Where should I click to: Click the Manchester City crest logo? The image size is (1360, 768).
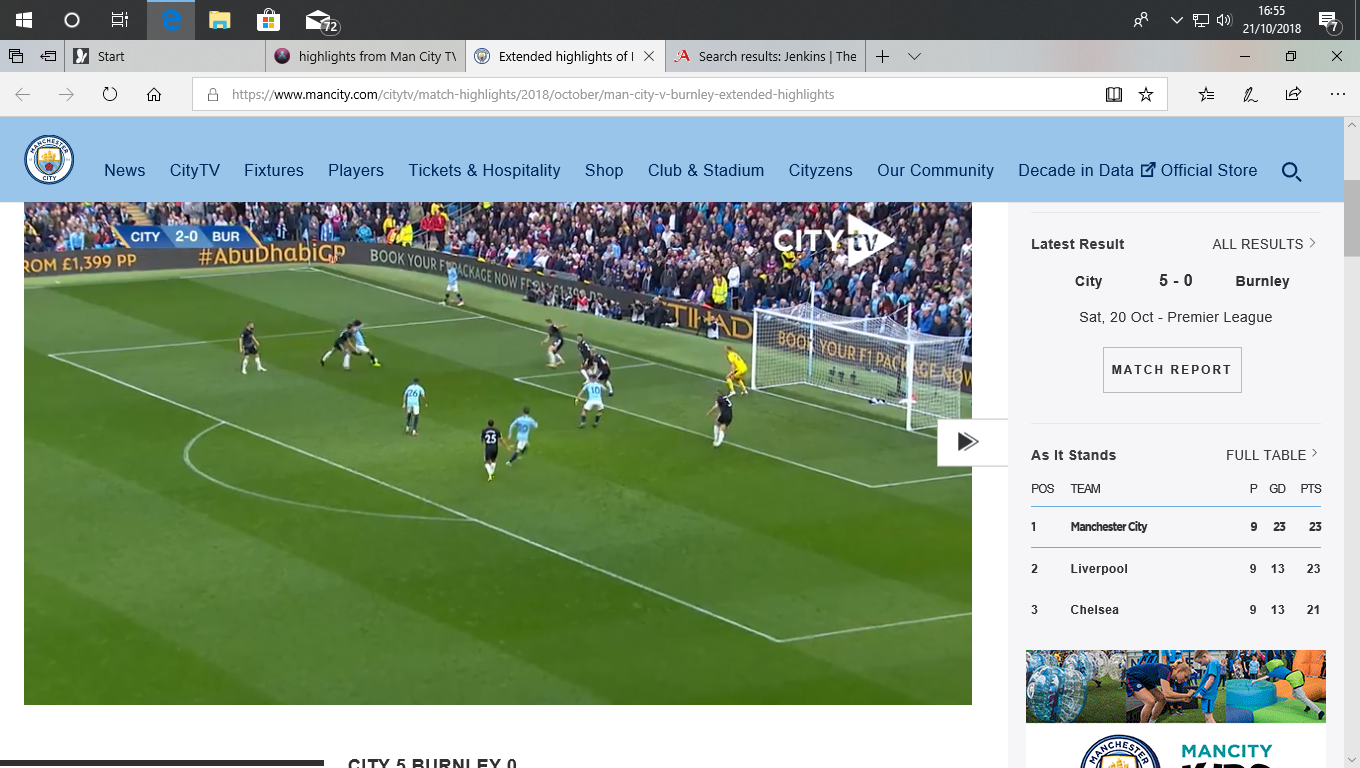click(x=49, y=160)
